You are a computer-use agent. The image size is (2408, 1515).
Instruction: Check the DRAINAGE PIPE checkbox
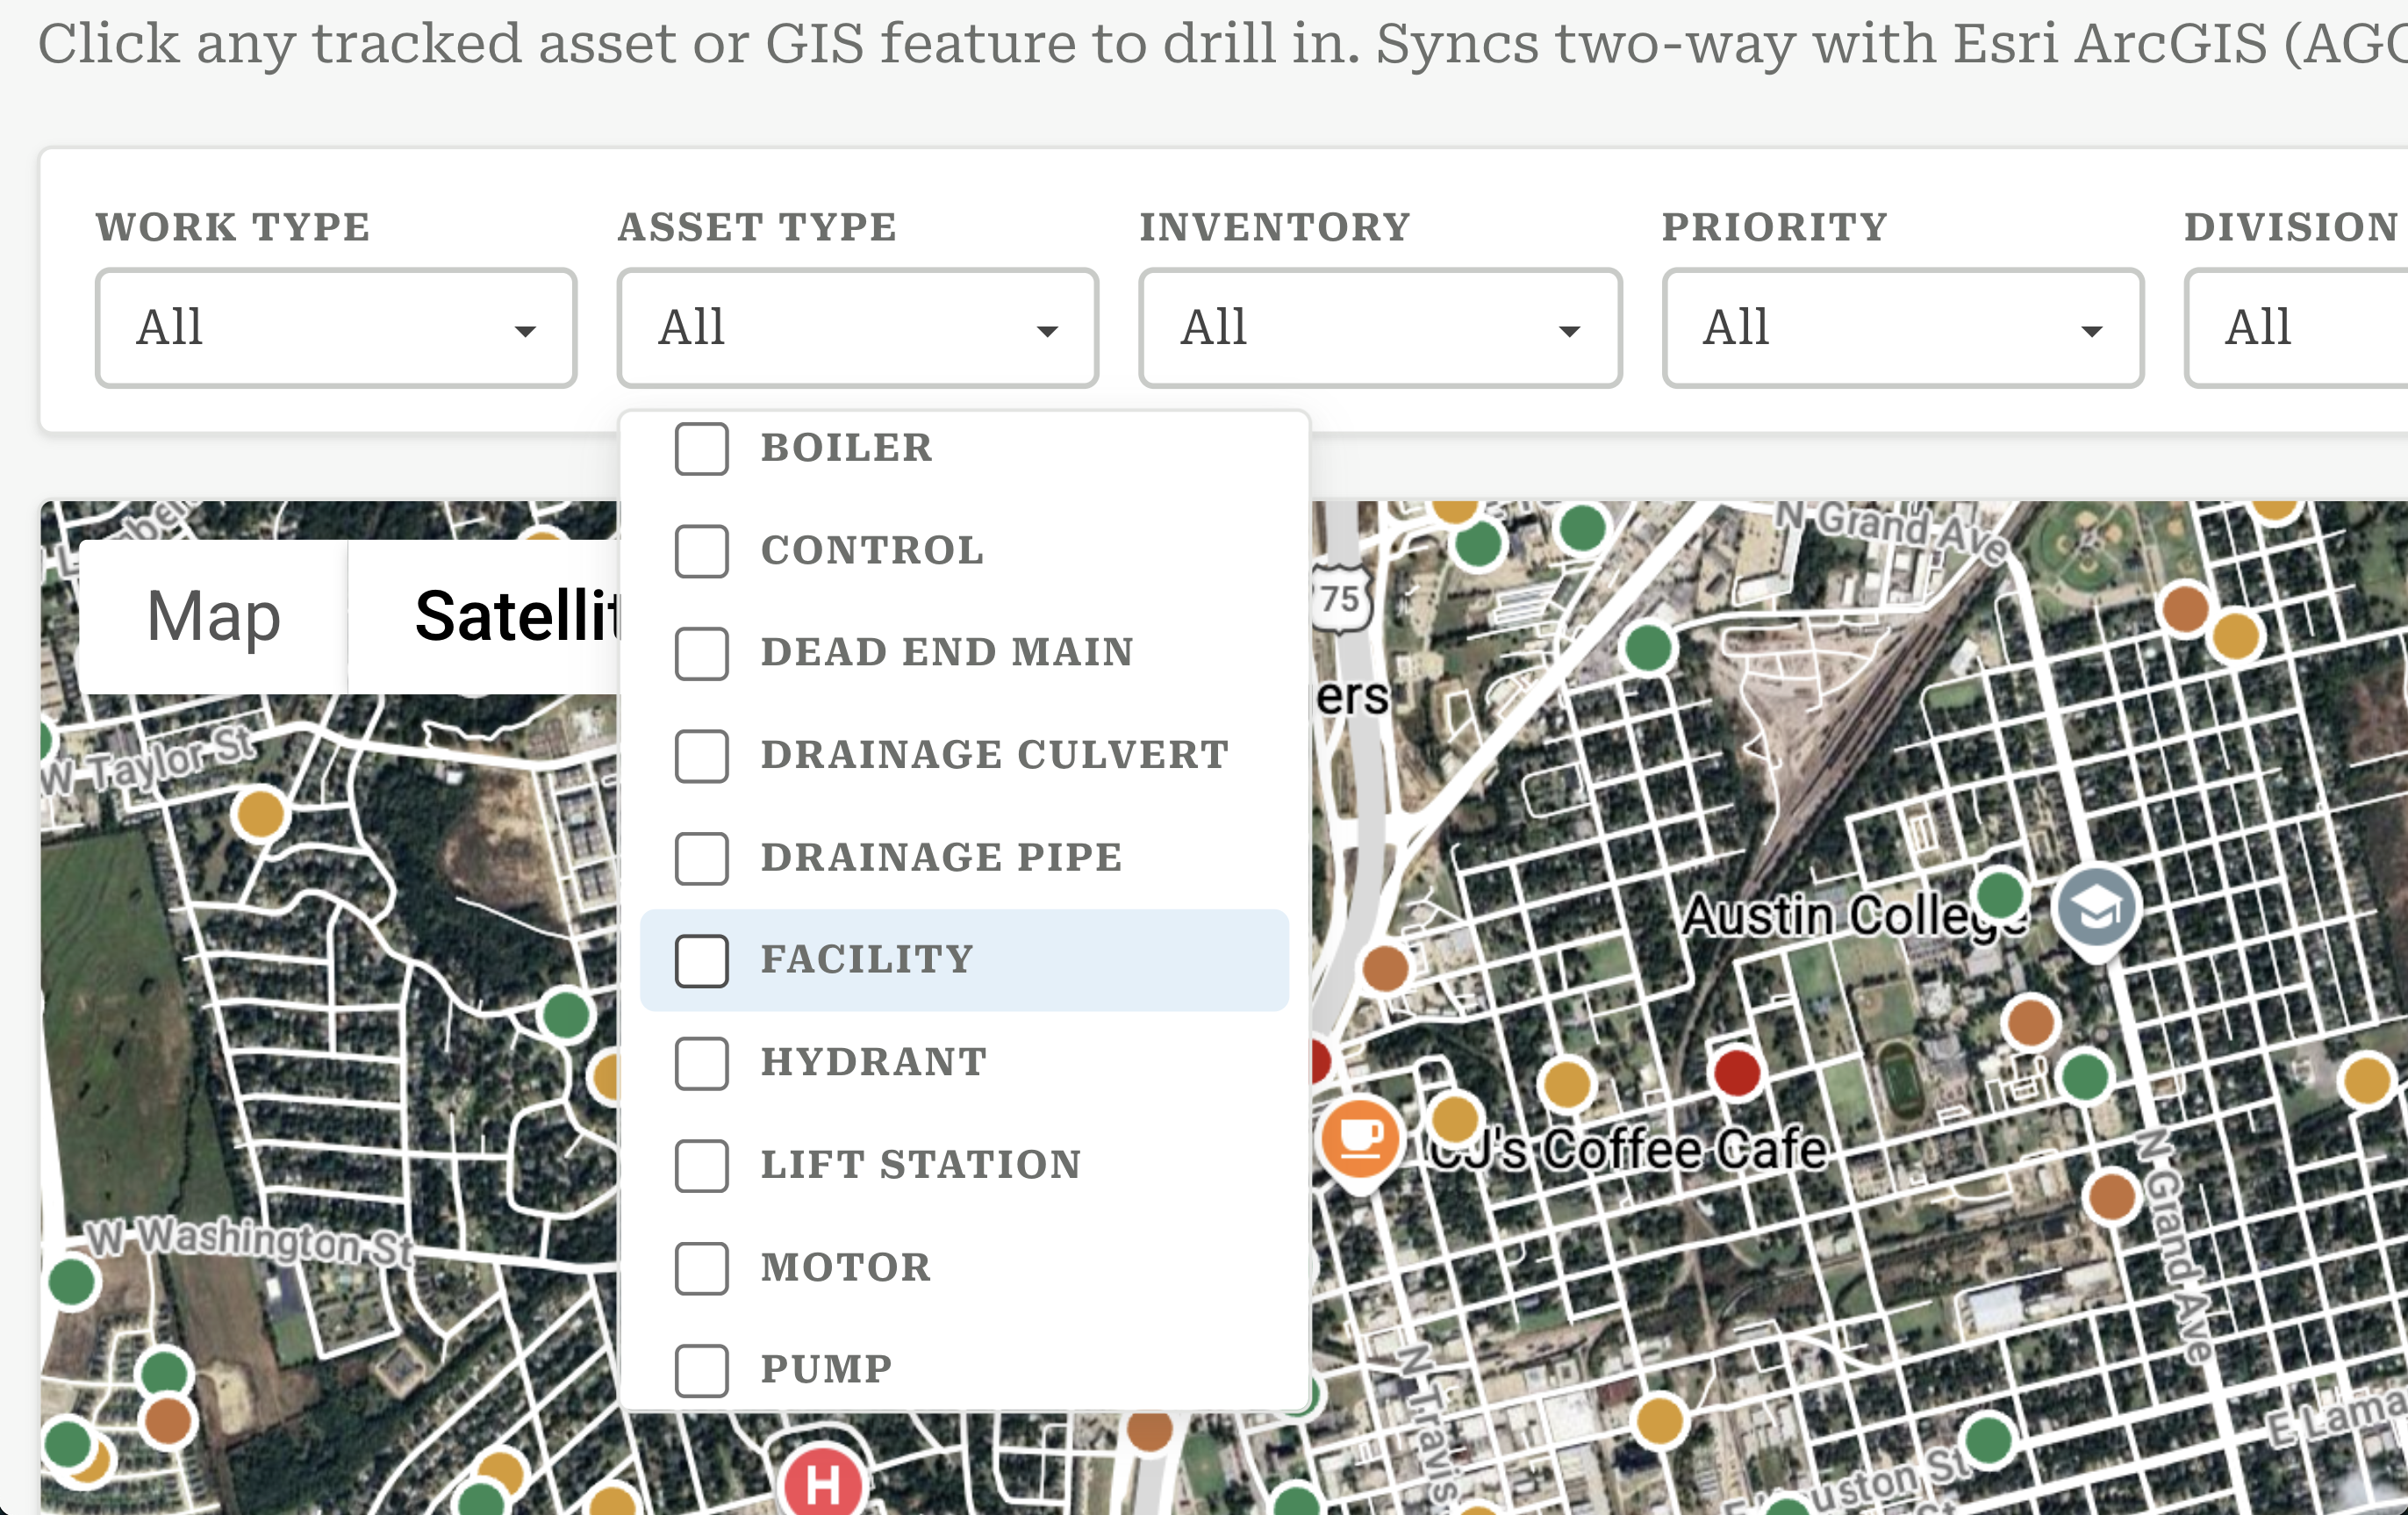[x=701, y=858]
